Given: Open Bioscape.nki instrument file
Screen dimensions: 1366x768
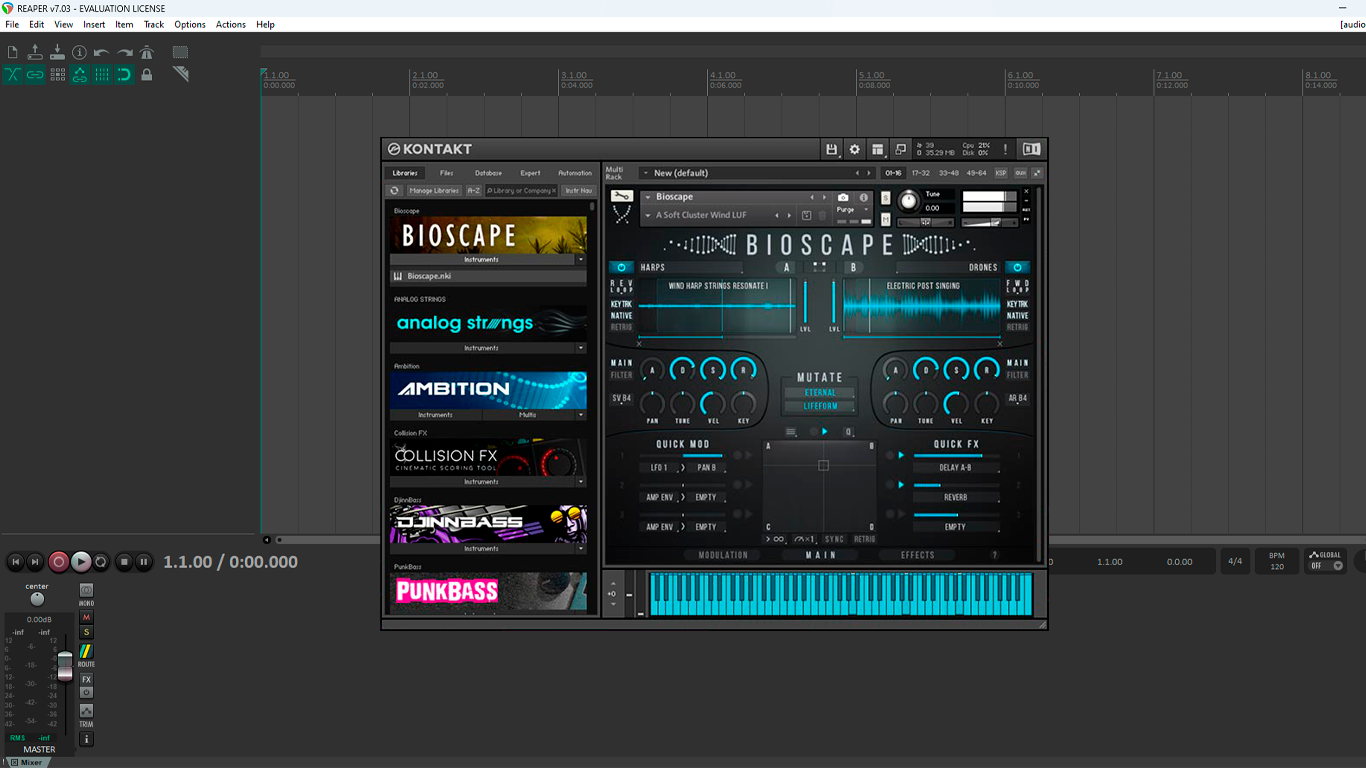Looking at the screenshot, I should point(488,276).
